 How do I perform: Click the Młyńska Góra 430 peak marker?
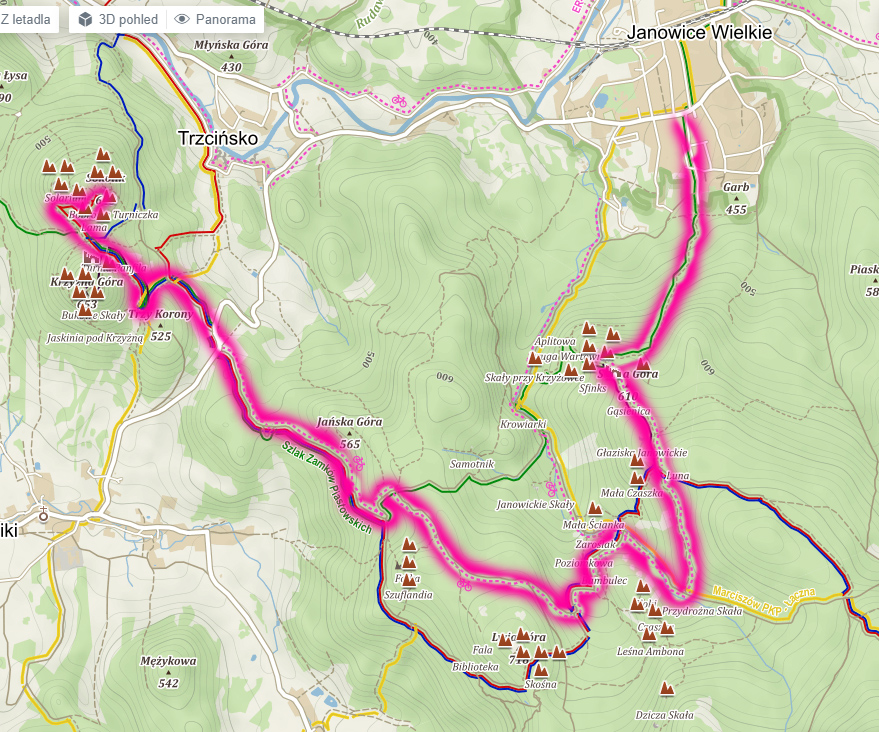pyautogui.click(x=231, y=56)
